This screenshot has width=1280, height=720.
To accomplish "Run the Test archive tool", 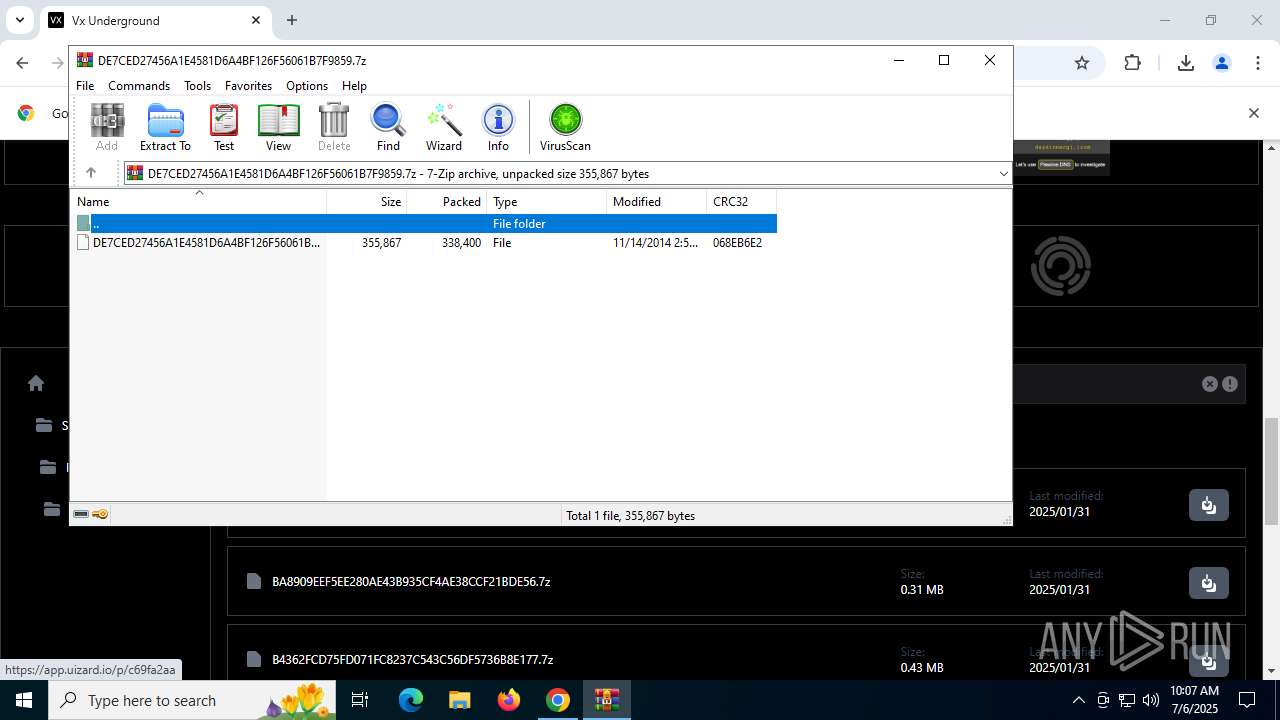I will tap(224, 127).
